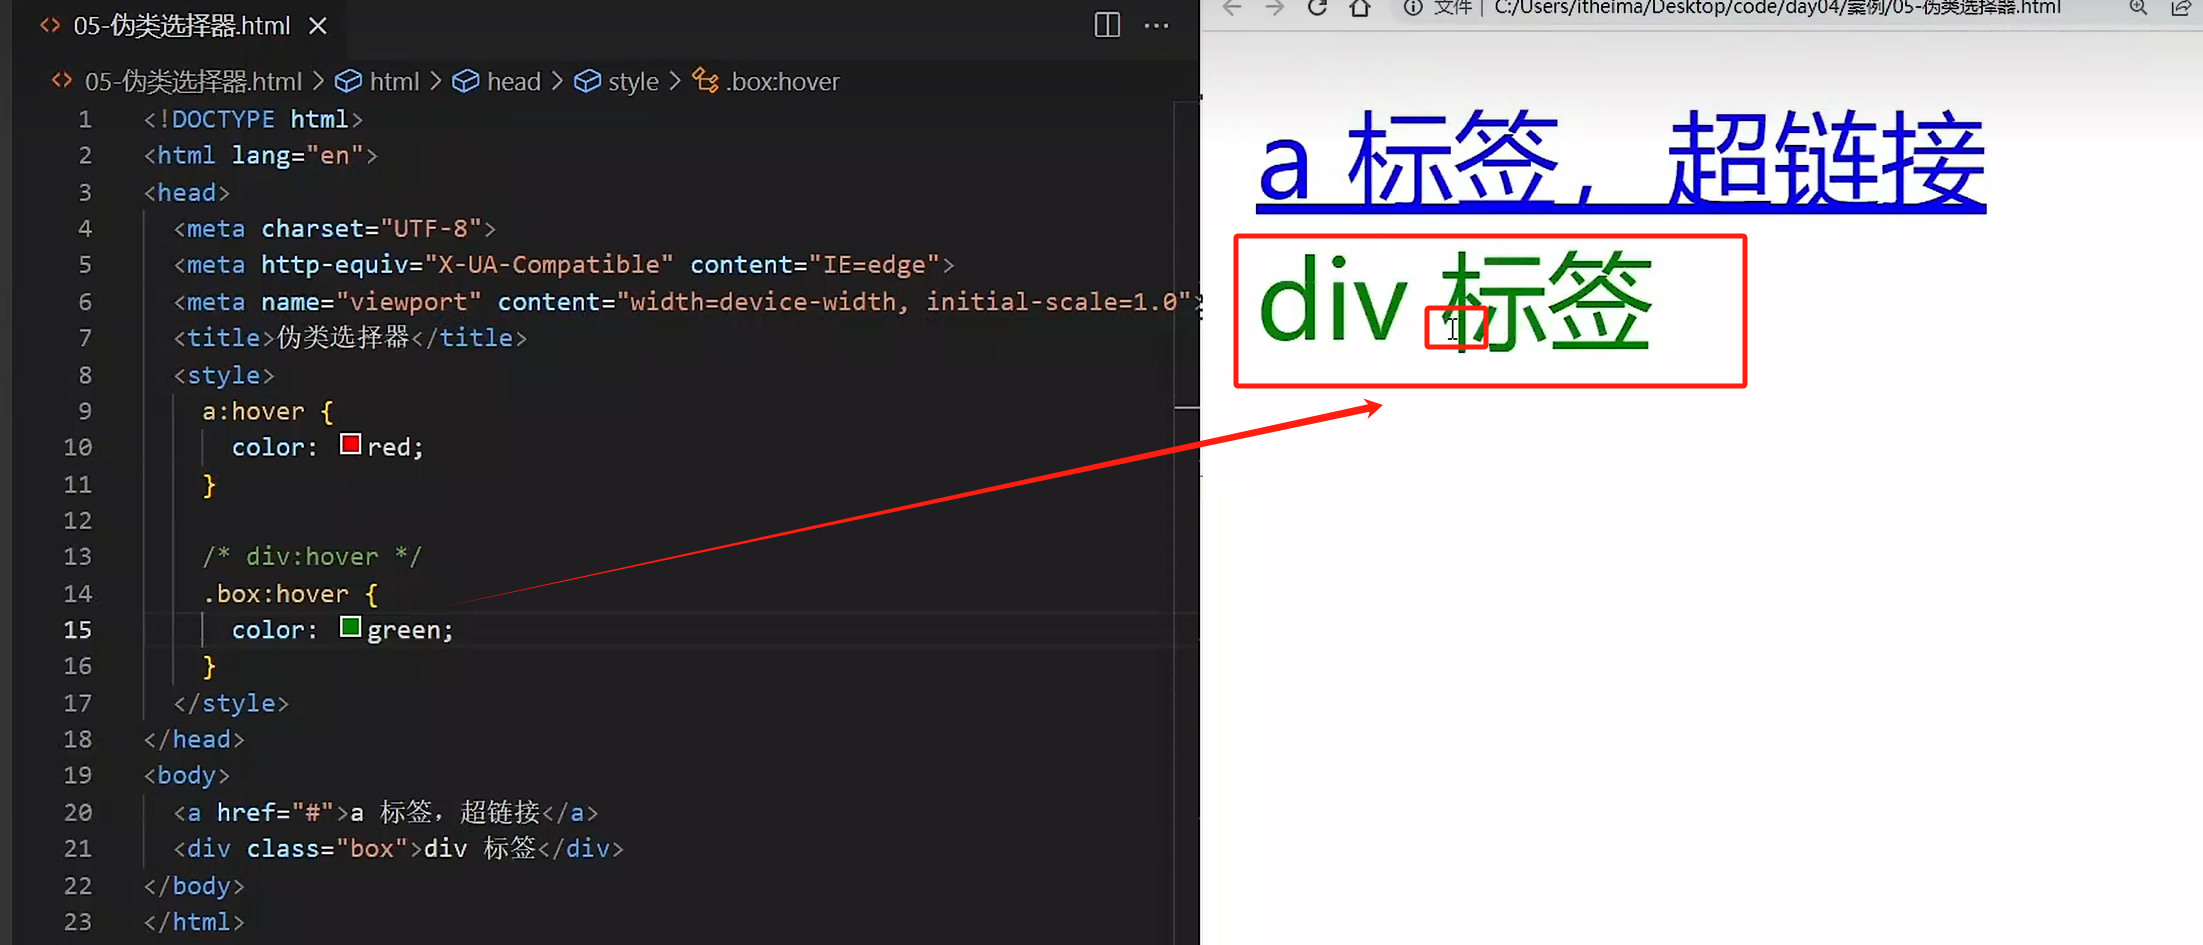Image resolution: width=2203 pixels, height=945 pixels.
Task: Open the style breadcrumb segment
Action: [x=633, y=81]
